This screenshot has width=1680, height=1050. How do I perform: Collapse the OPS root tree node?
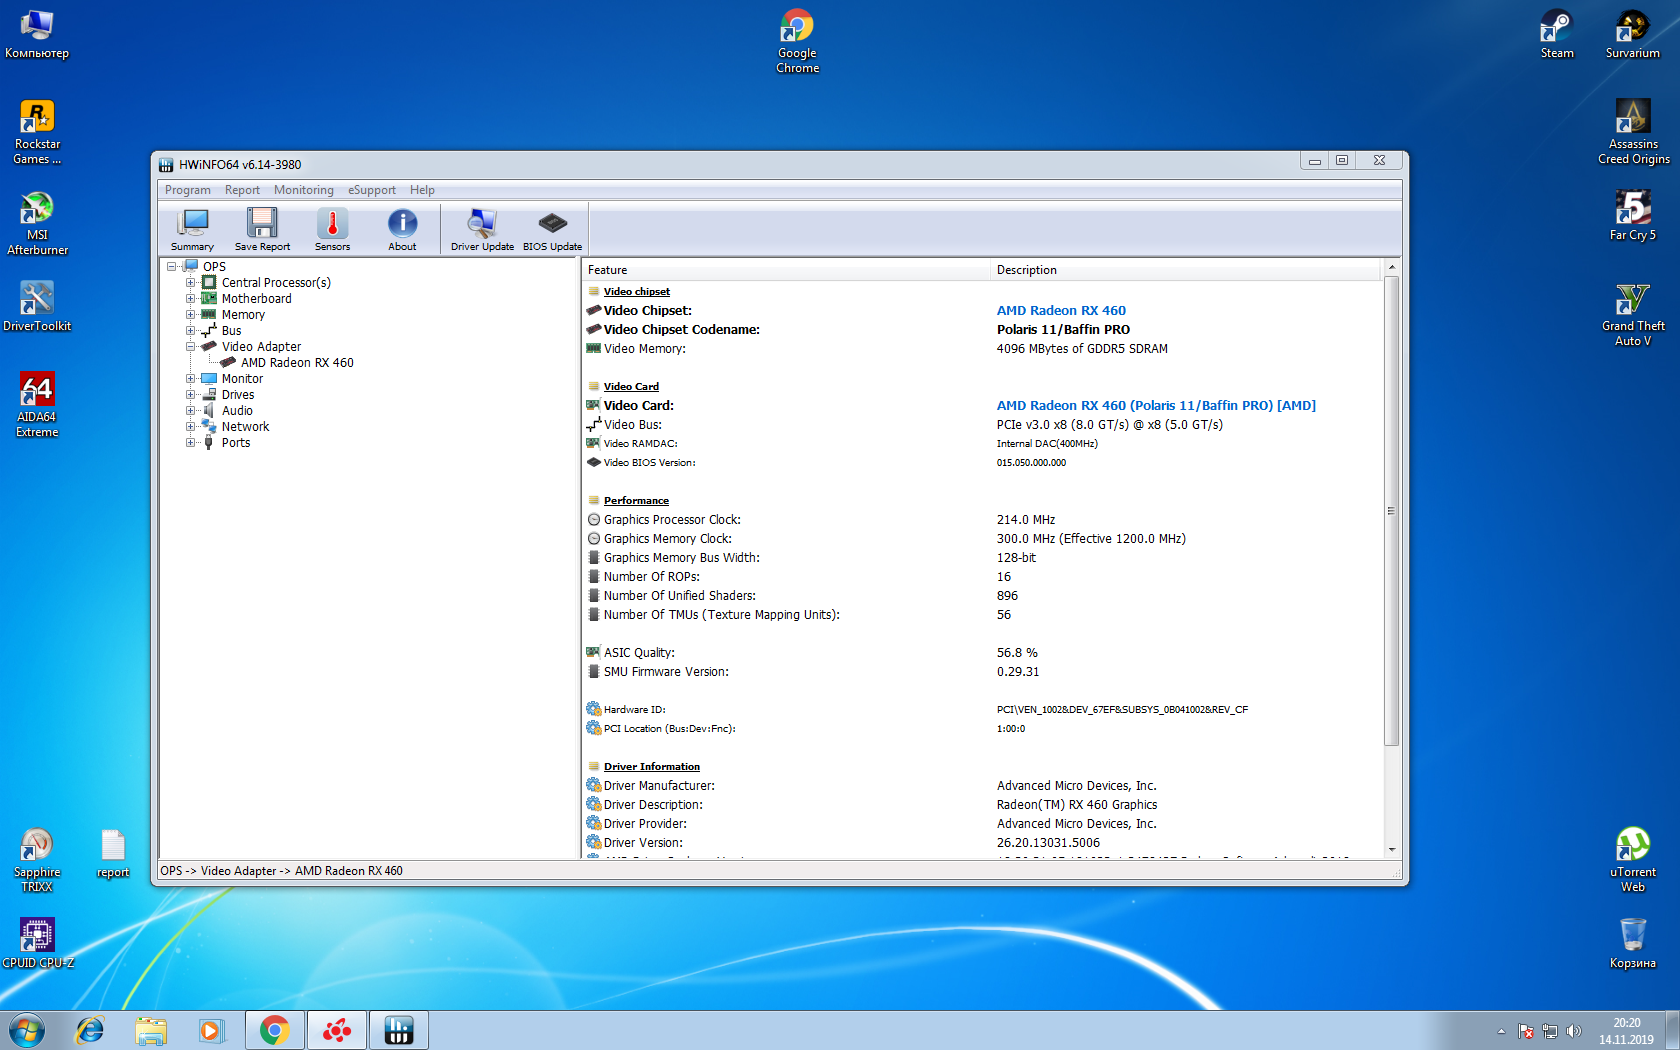(x=172, y=267)
